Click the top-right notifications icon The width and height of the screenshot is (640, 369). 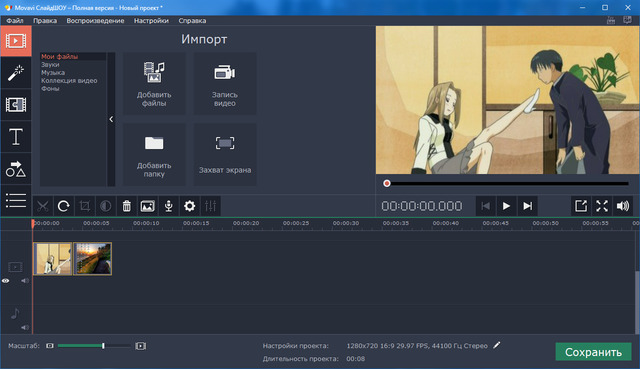coord(627,20)
